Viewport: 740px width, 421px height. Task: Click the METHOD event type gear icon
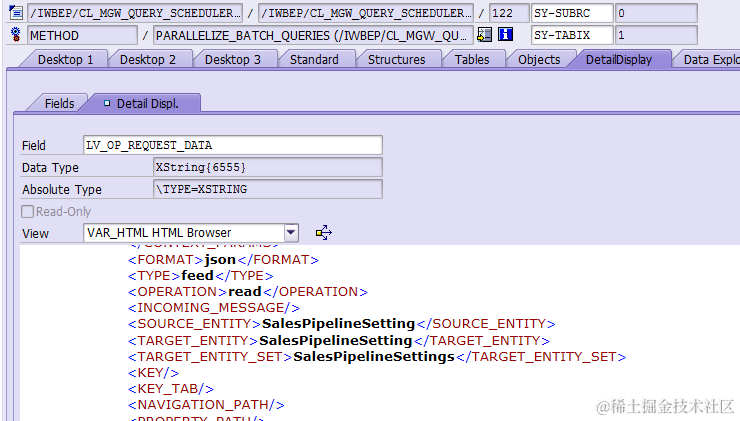point(15,35)
